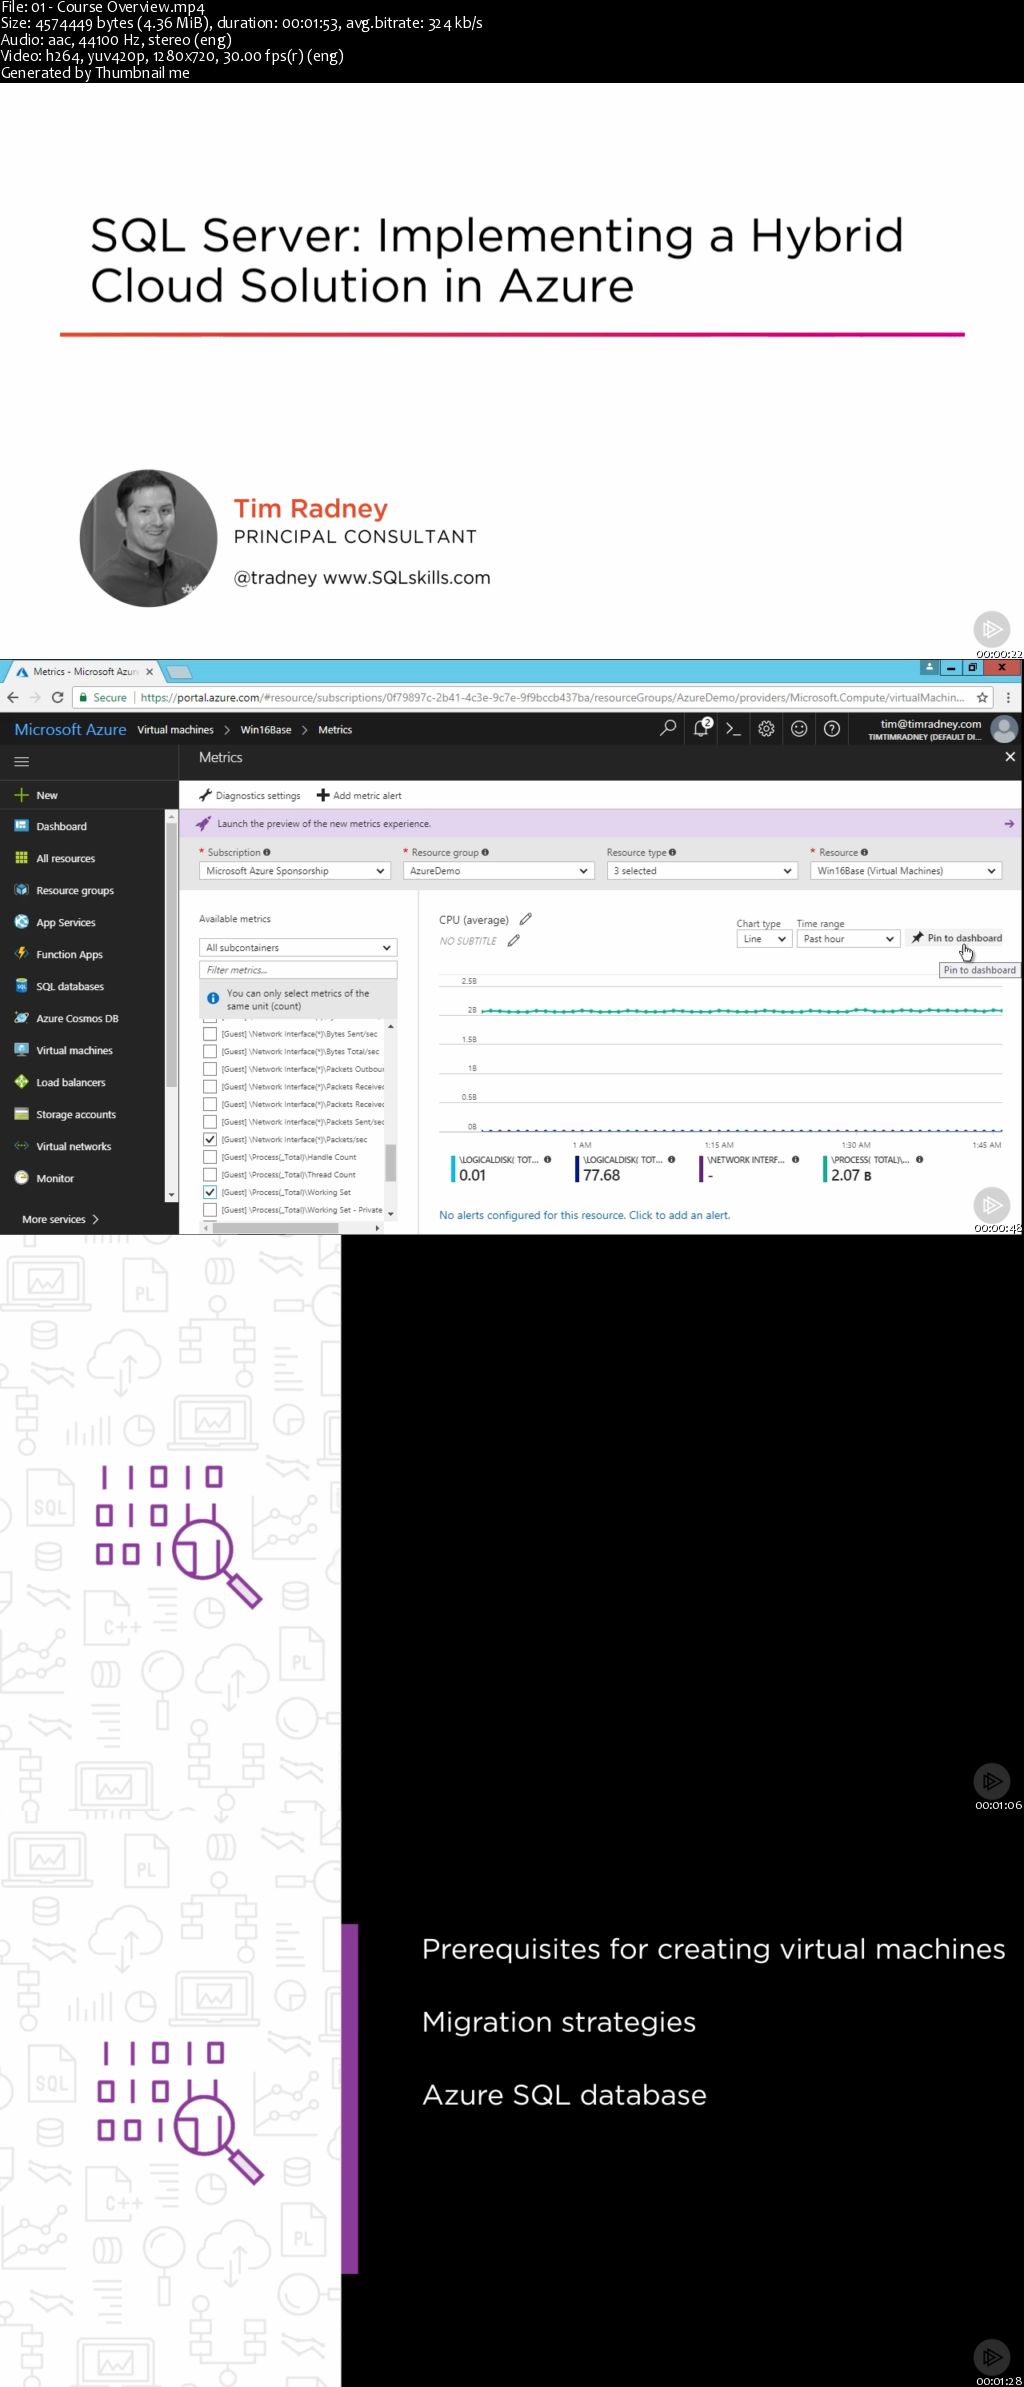Expand the Subscription dropdown
1024x2387 pixels.
click(295, 871)
